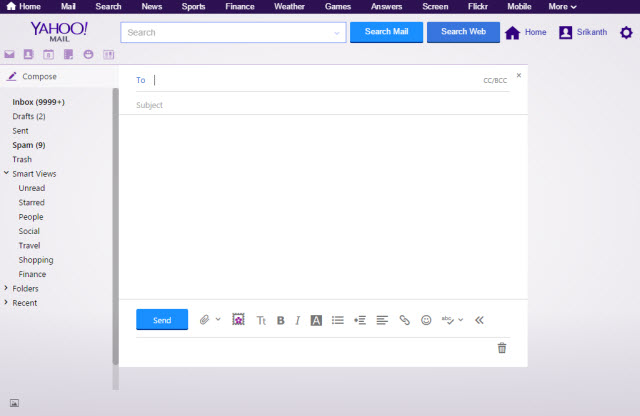Open the Sent folder
The width and height of the screenshot is (640, 416).
pos(20,131)
